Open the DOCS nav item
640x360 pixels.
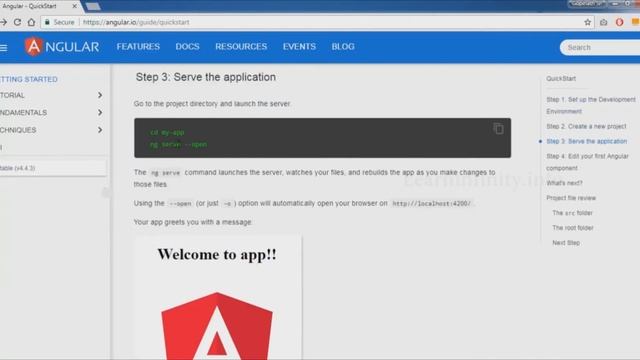coord(187,47)
